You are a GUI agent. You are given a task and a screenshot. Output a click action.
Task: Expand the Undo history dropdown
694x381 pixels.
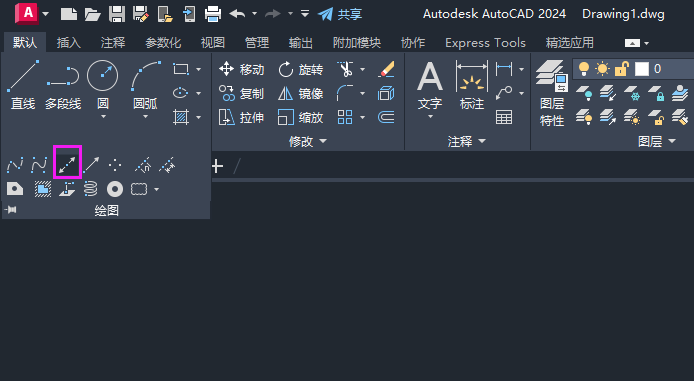point(254,14)
